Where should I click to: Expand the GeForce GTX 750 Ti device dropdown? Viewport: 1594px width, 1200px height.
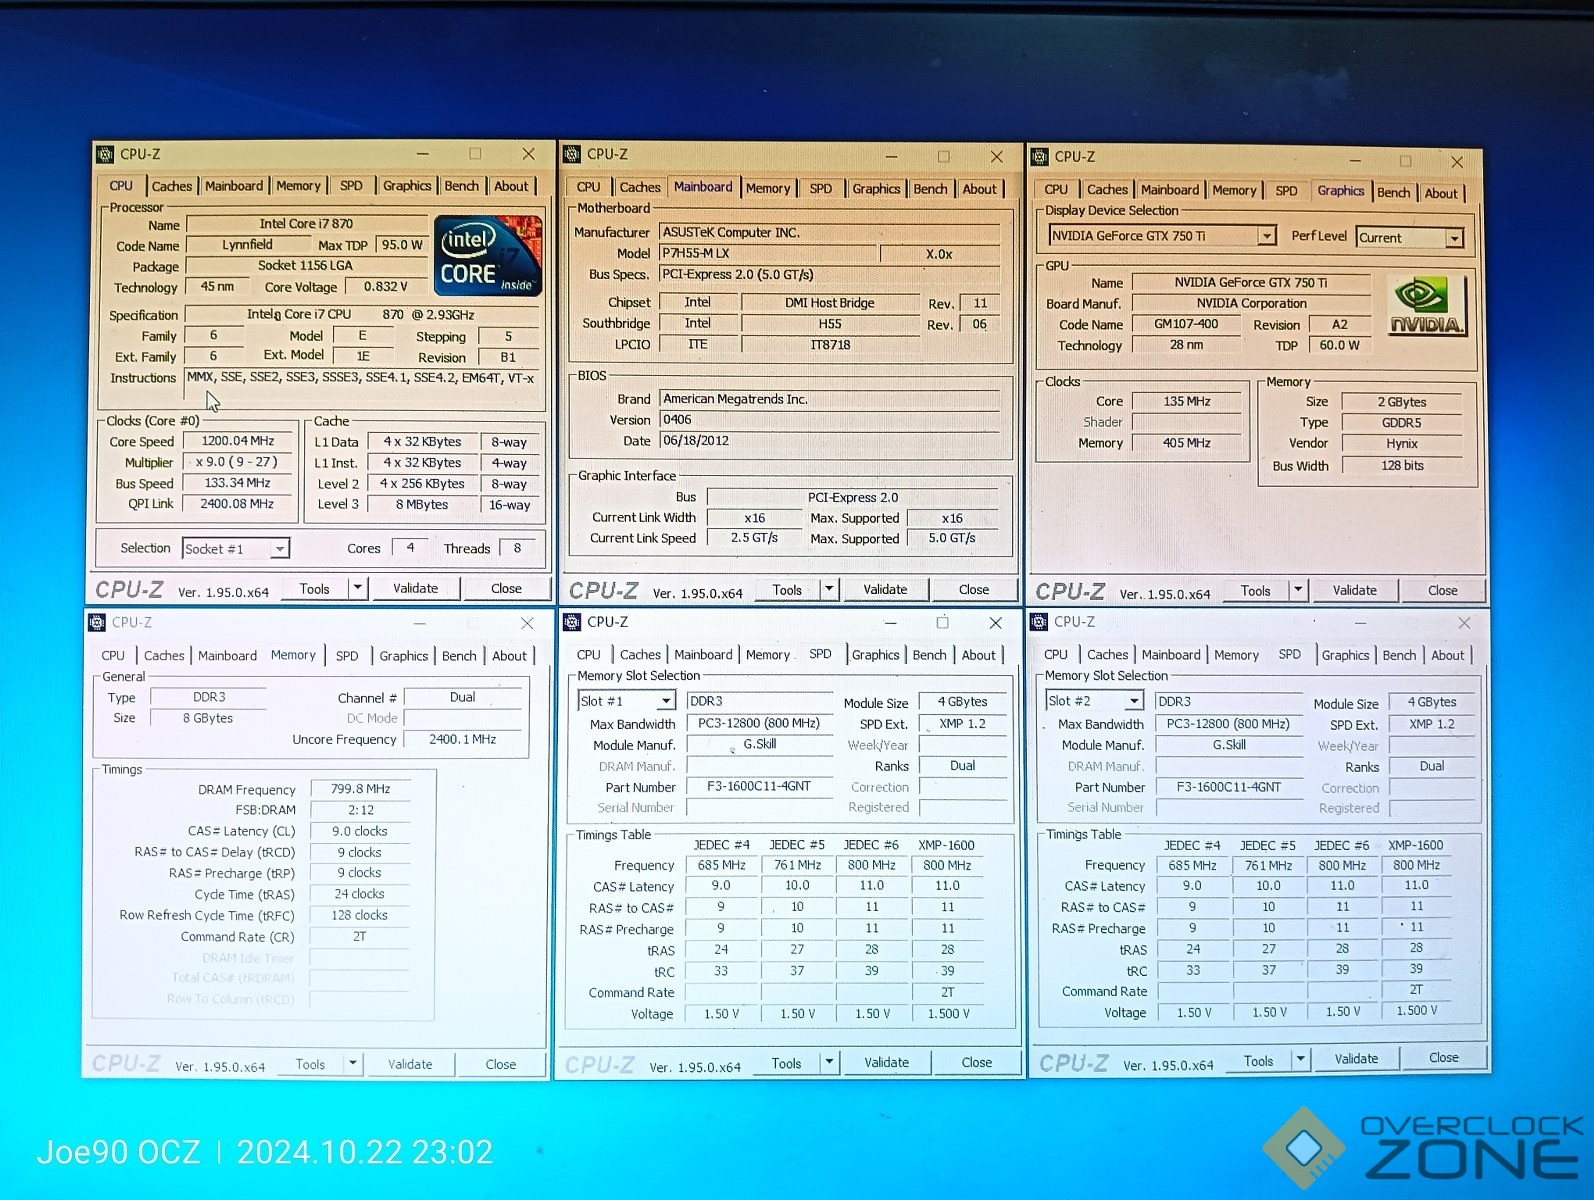pyautogui.click(x=1267, y=236)
